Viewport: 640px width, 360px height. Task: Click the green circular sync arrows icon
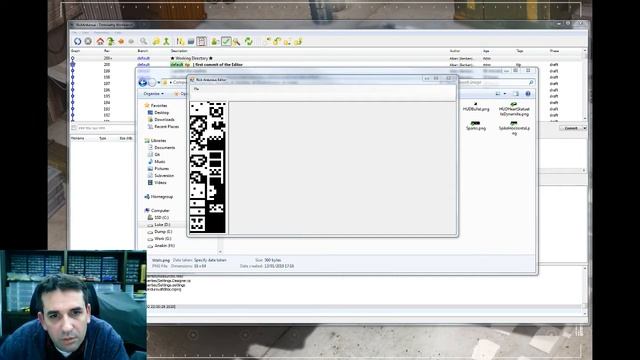249,41
